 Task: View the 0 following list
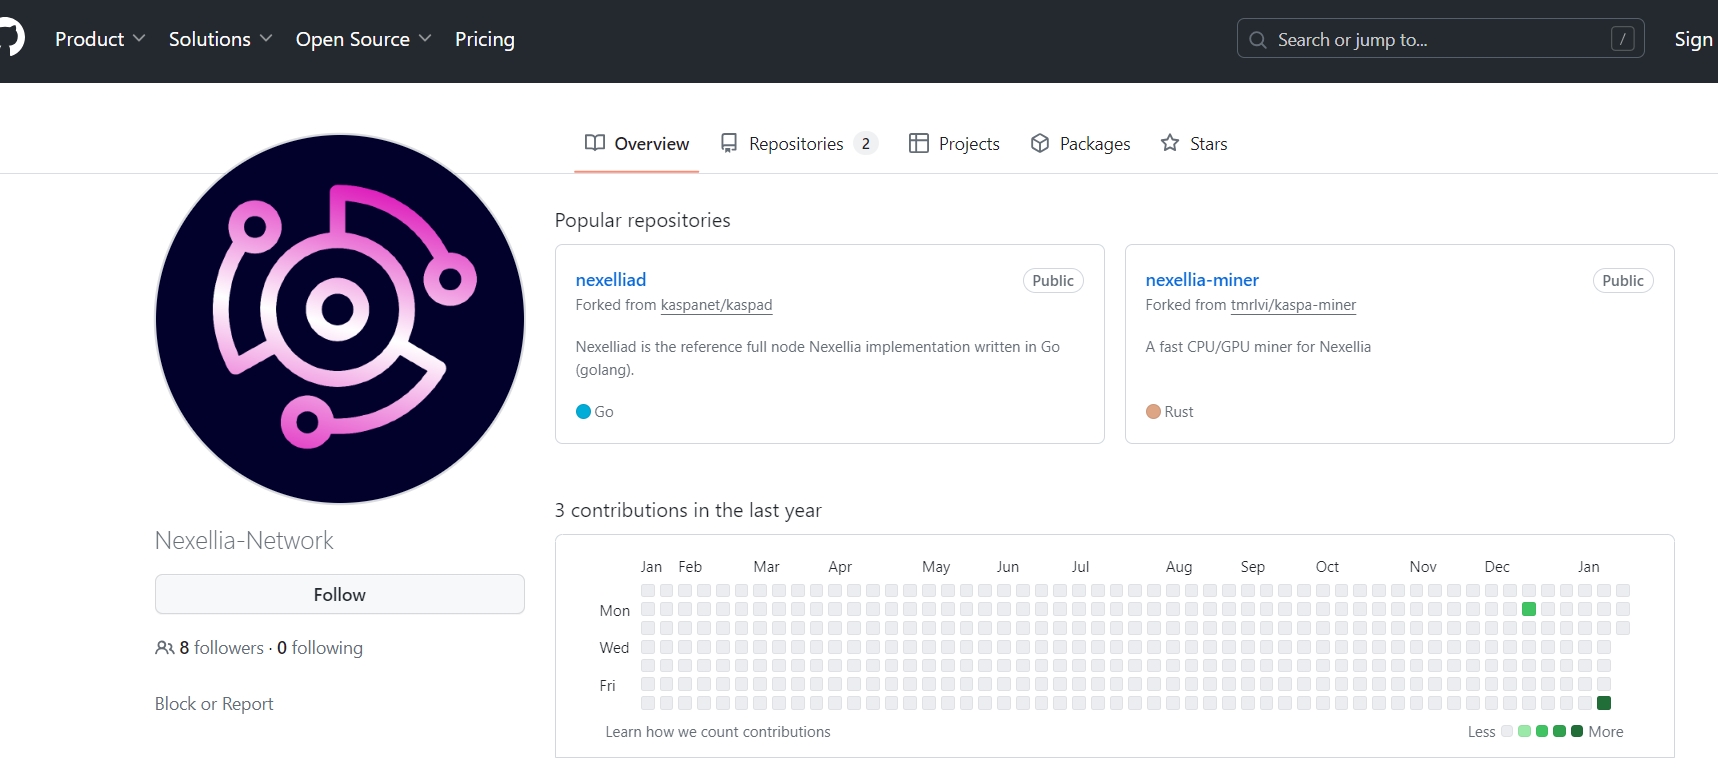click(320, 648)
